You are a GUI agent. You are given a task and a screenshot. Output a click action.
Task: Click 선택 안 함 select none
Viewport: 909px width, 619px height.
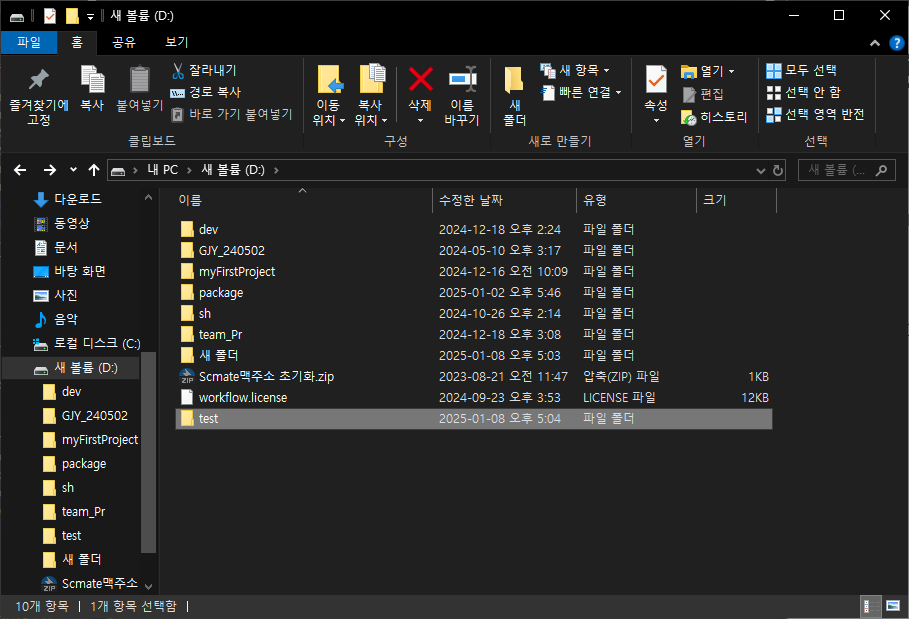click(803, 93)
